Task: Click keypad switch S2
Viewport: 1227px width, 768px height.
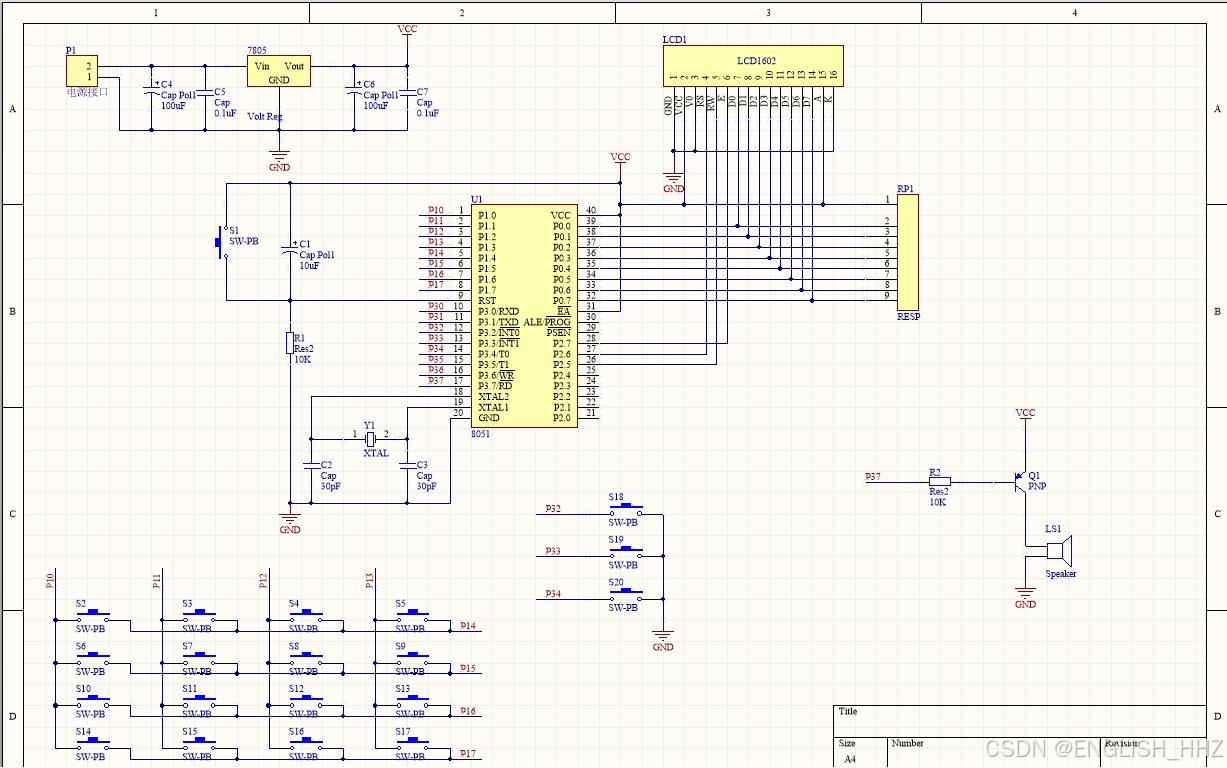Action: (x=93, y=616)
